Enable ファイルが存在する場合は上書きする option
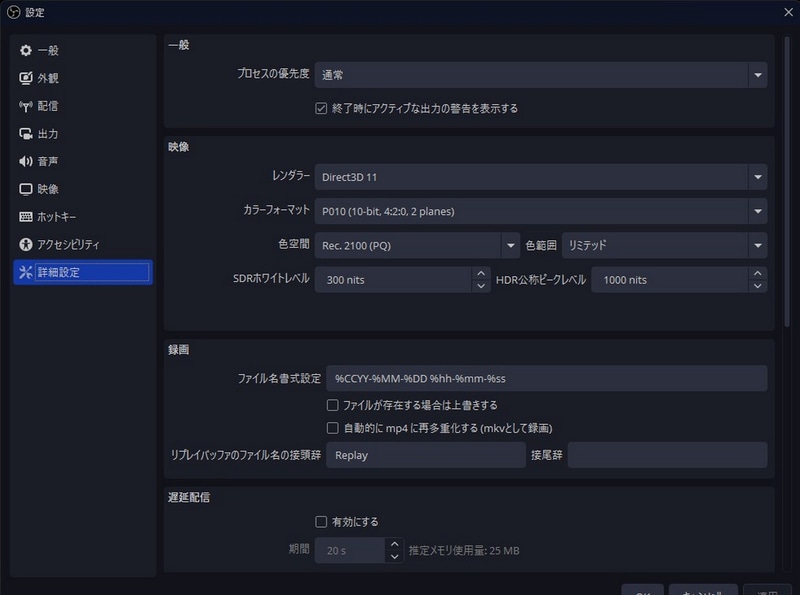The image size is (800, 595). 331,404
